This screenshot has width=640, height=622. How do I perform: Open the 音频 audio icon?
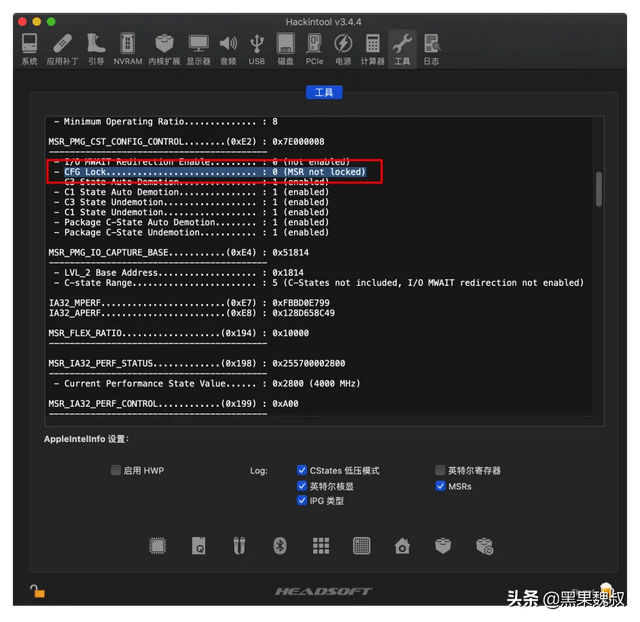pos(228,49)
